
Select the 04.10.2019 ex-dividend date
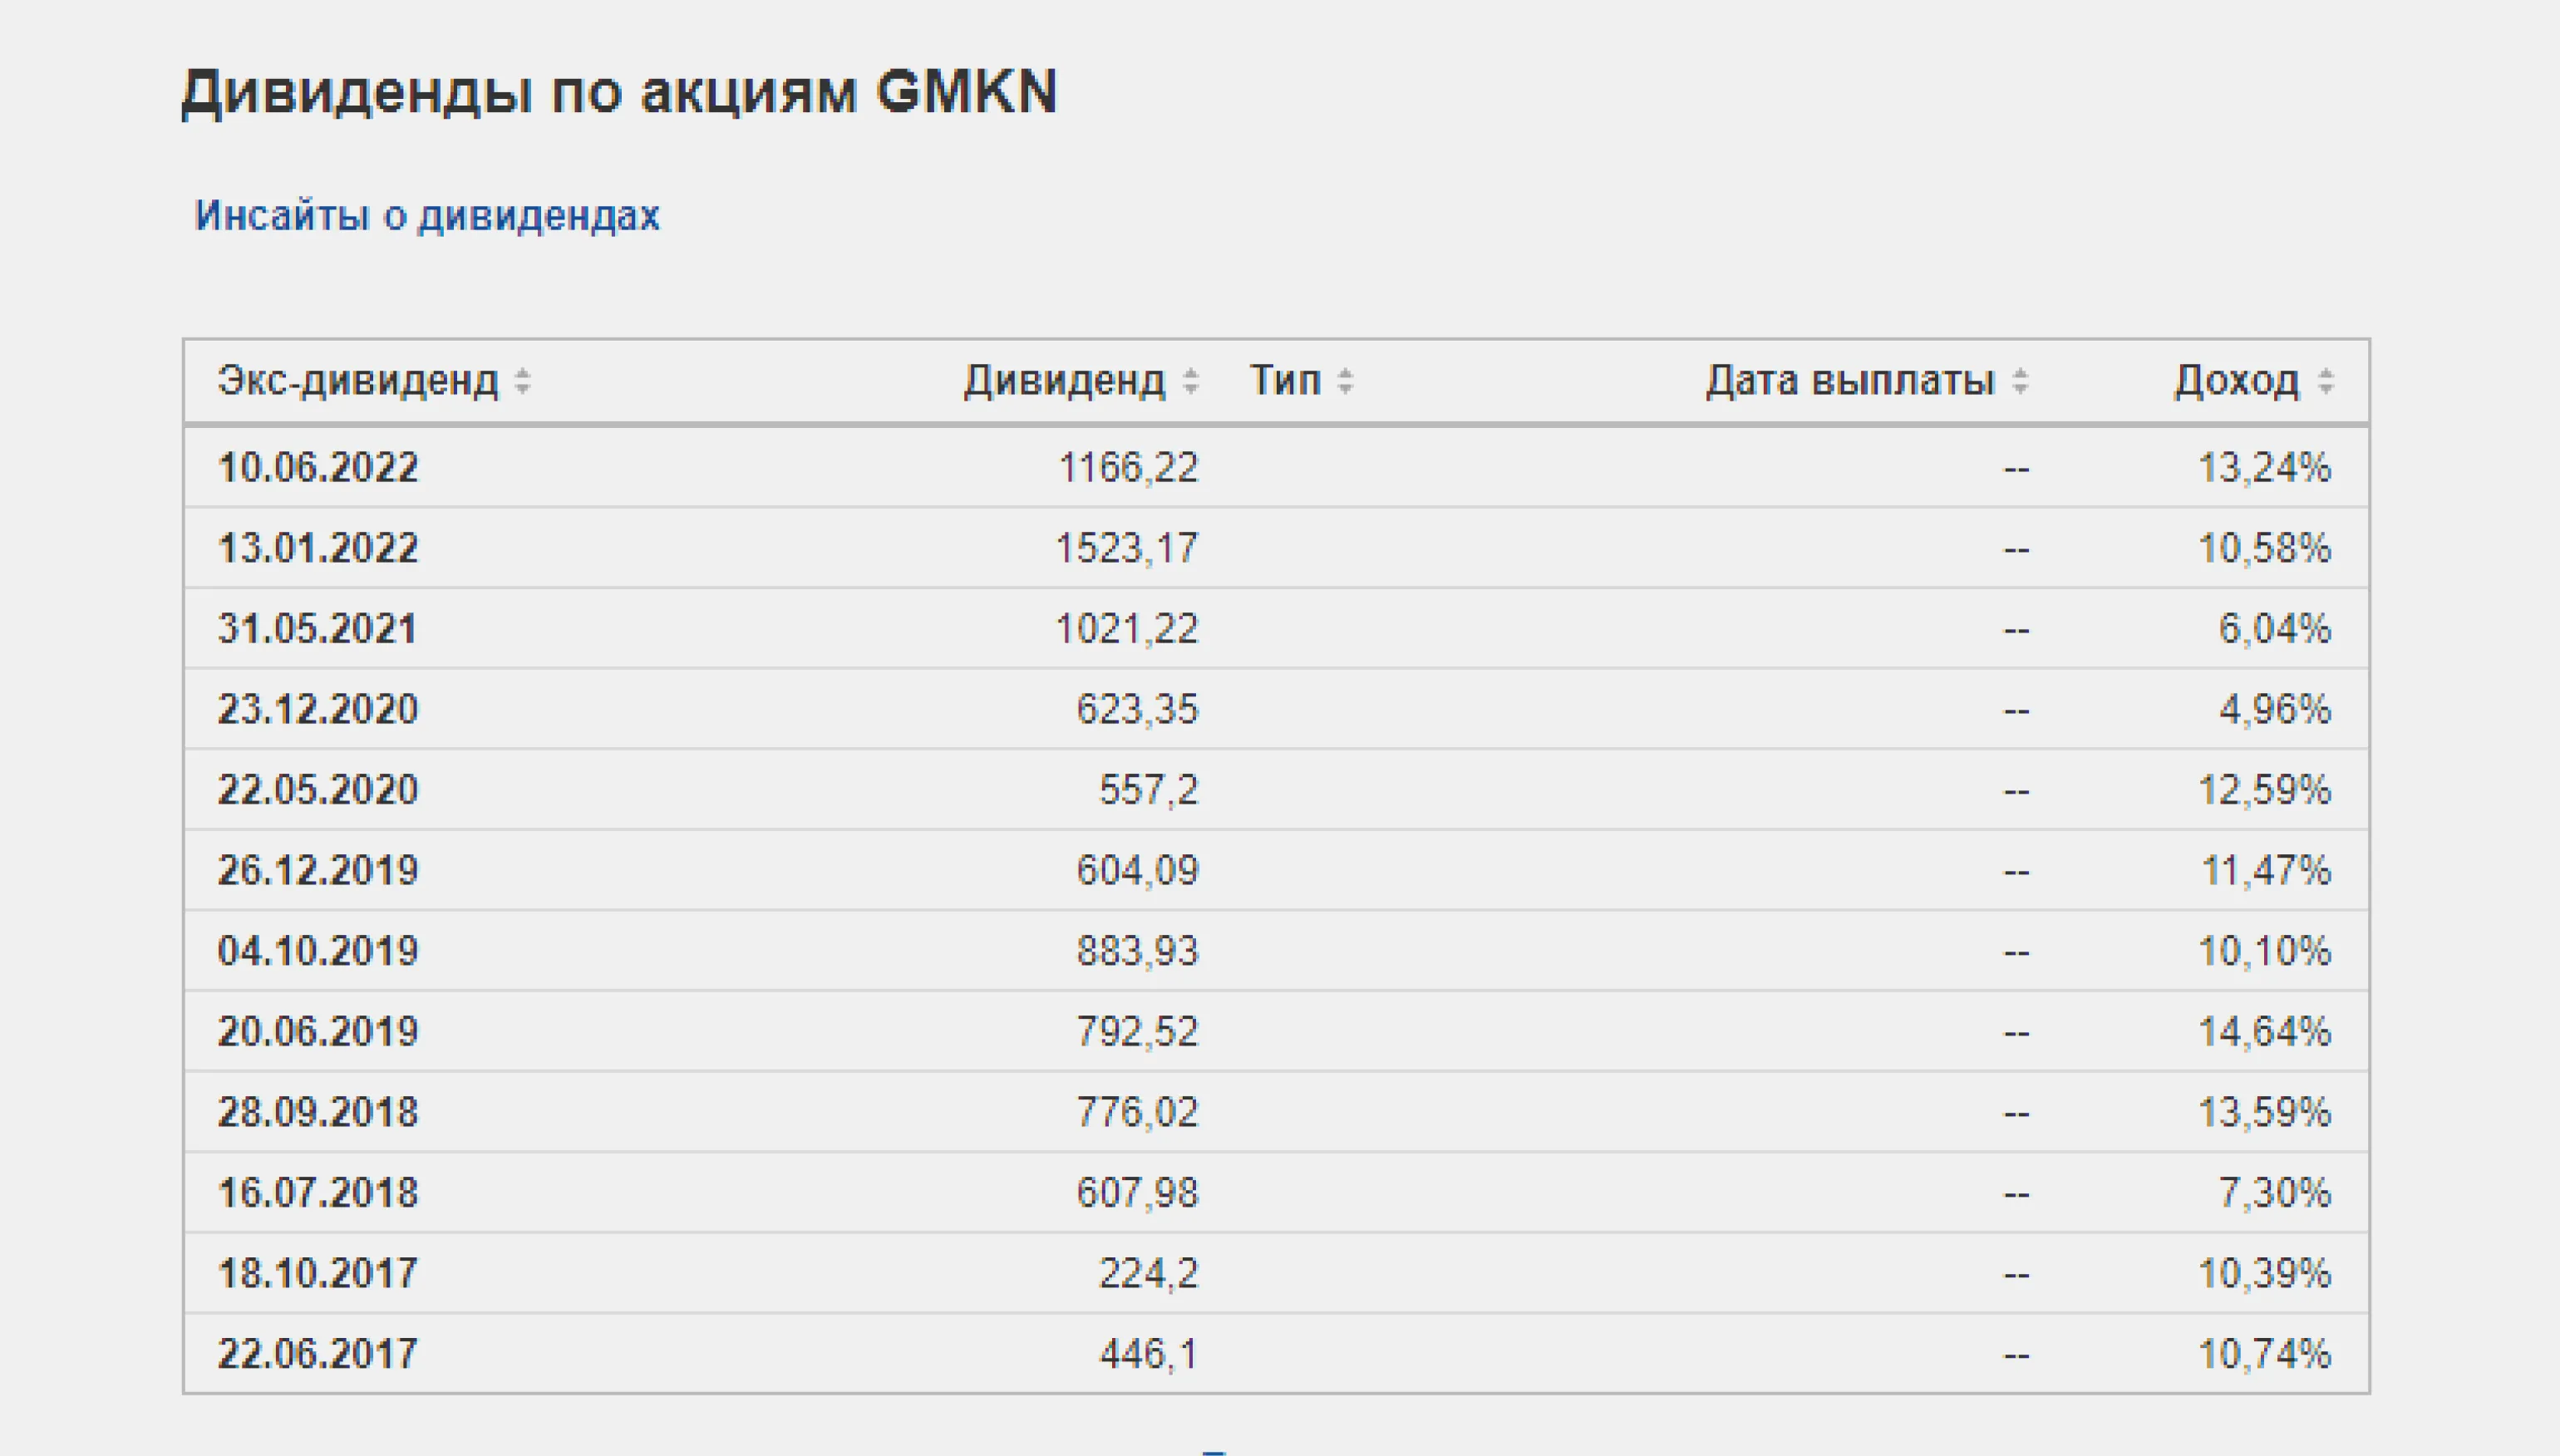[x=318, y=951]
